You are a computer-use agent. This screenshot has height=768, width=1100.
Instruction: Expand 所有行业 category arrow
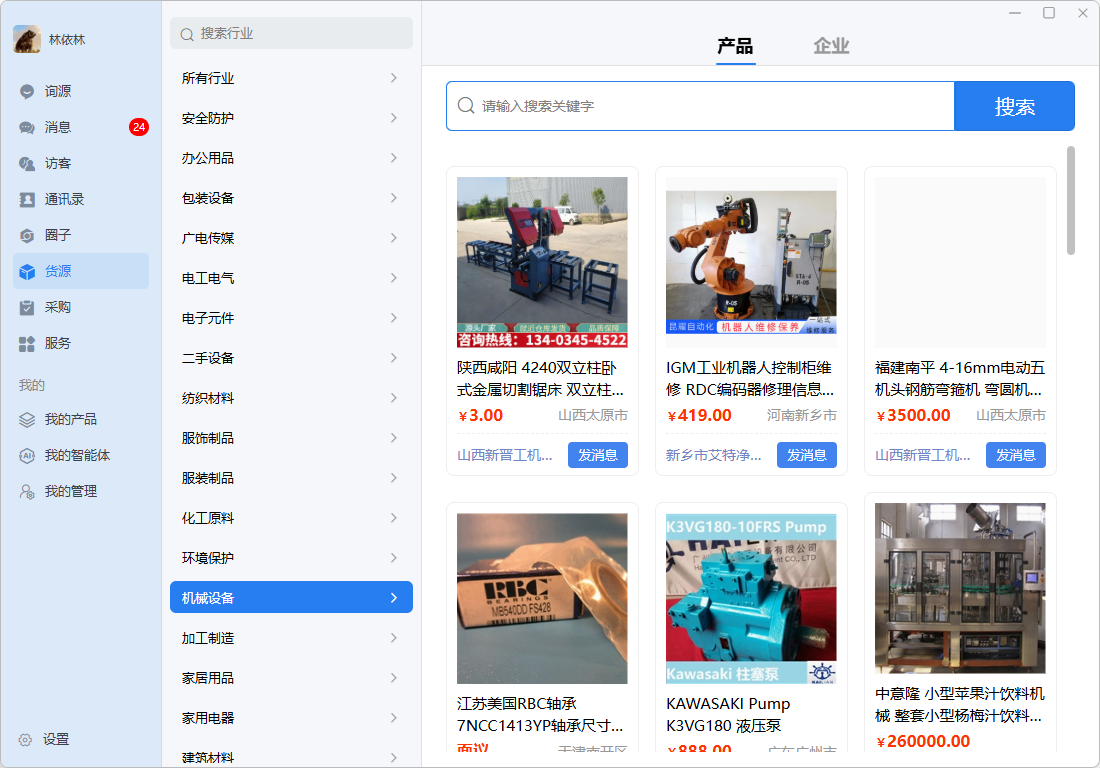click(x=394, y=78)
